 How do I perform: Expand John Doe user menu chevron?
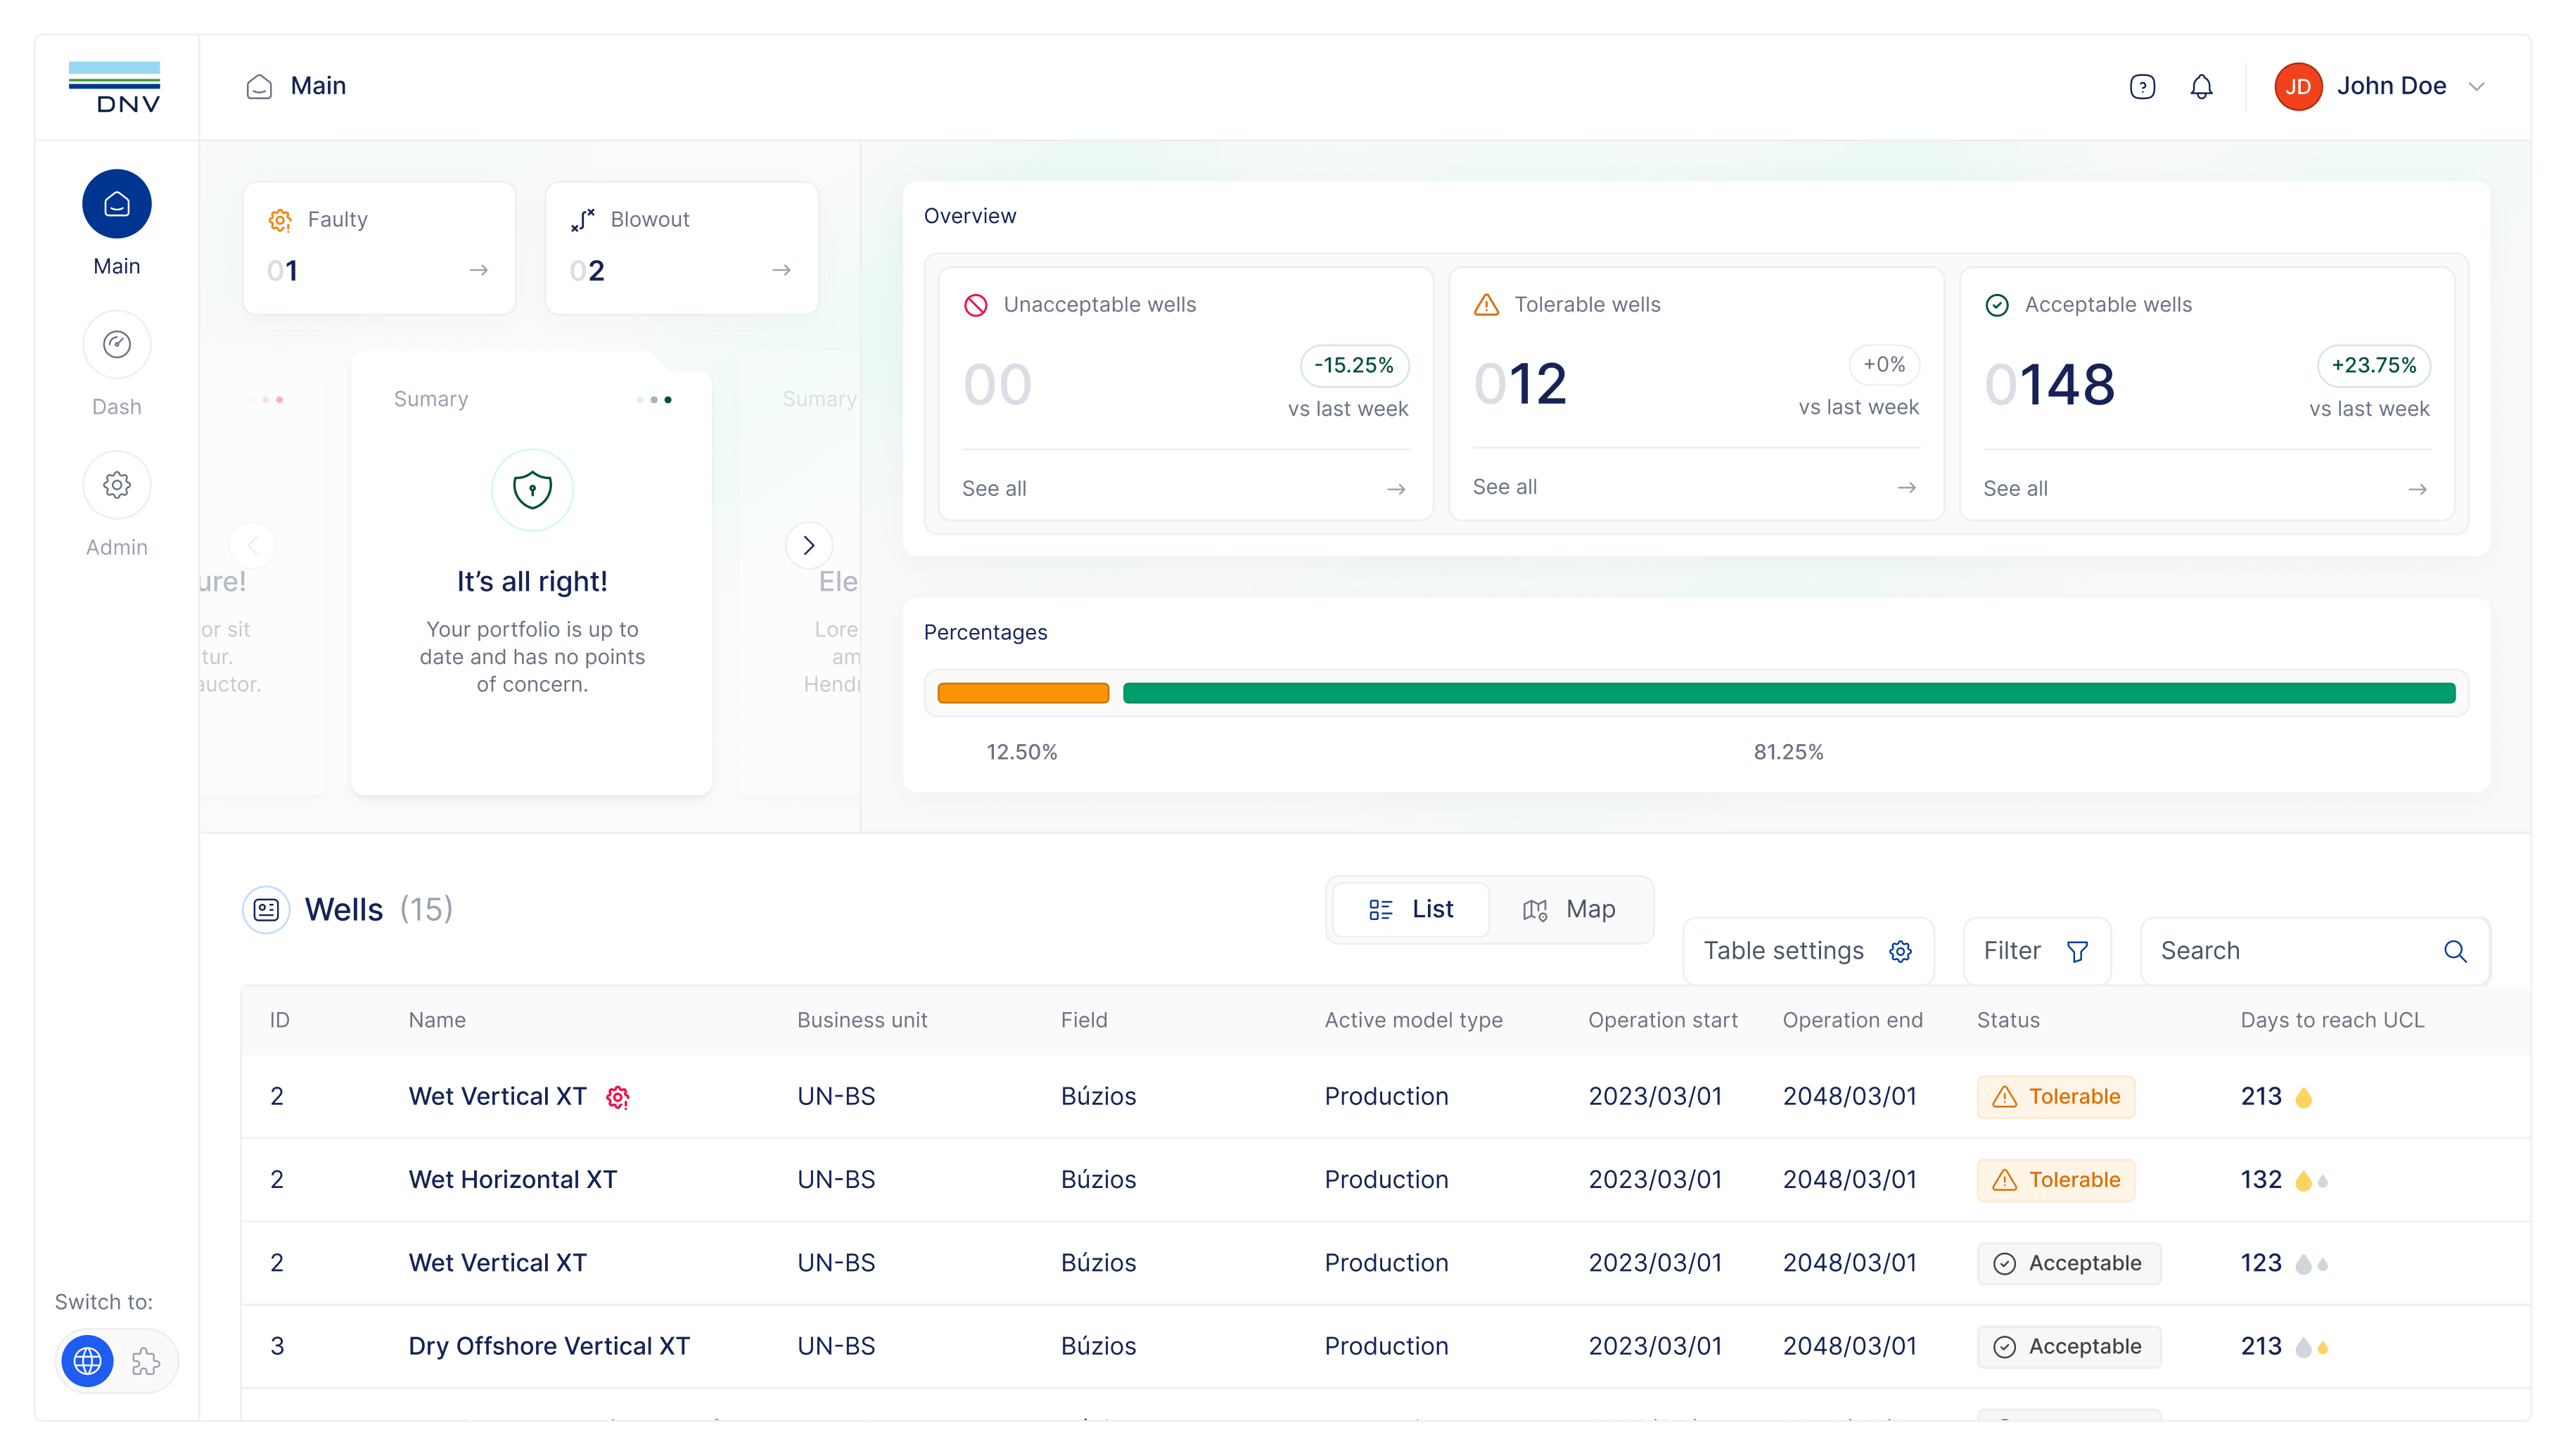point(2476,87)
